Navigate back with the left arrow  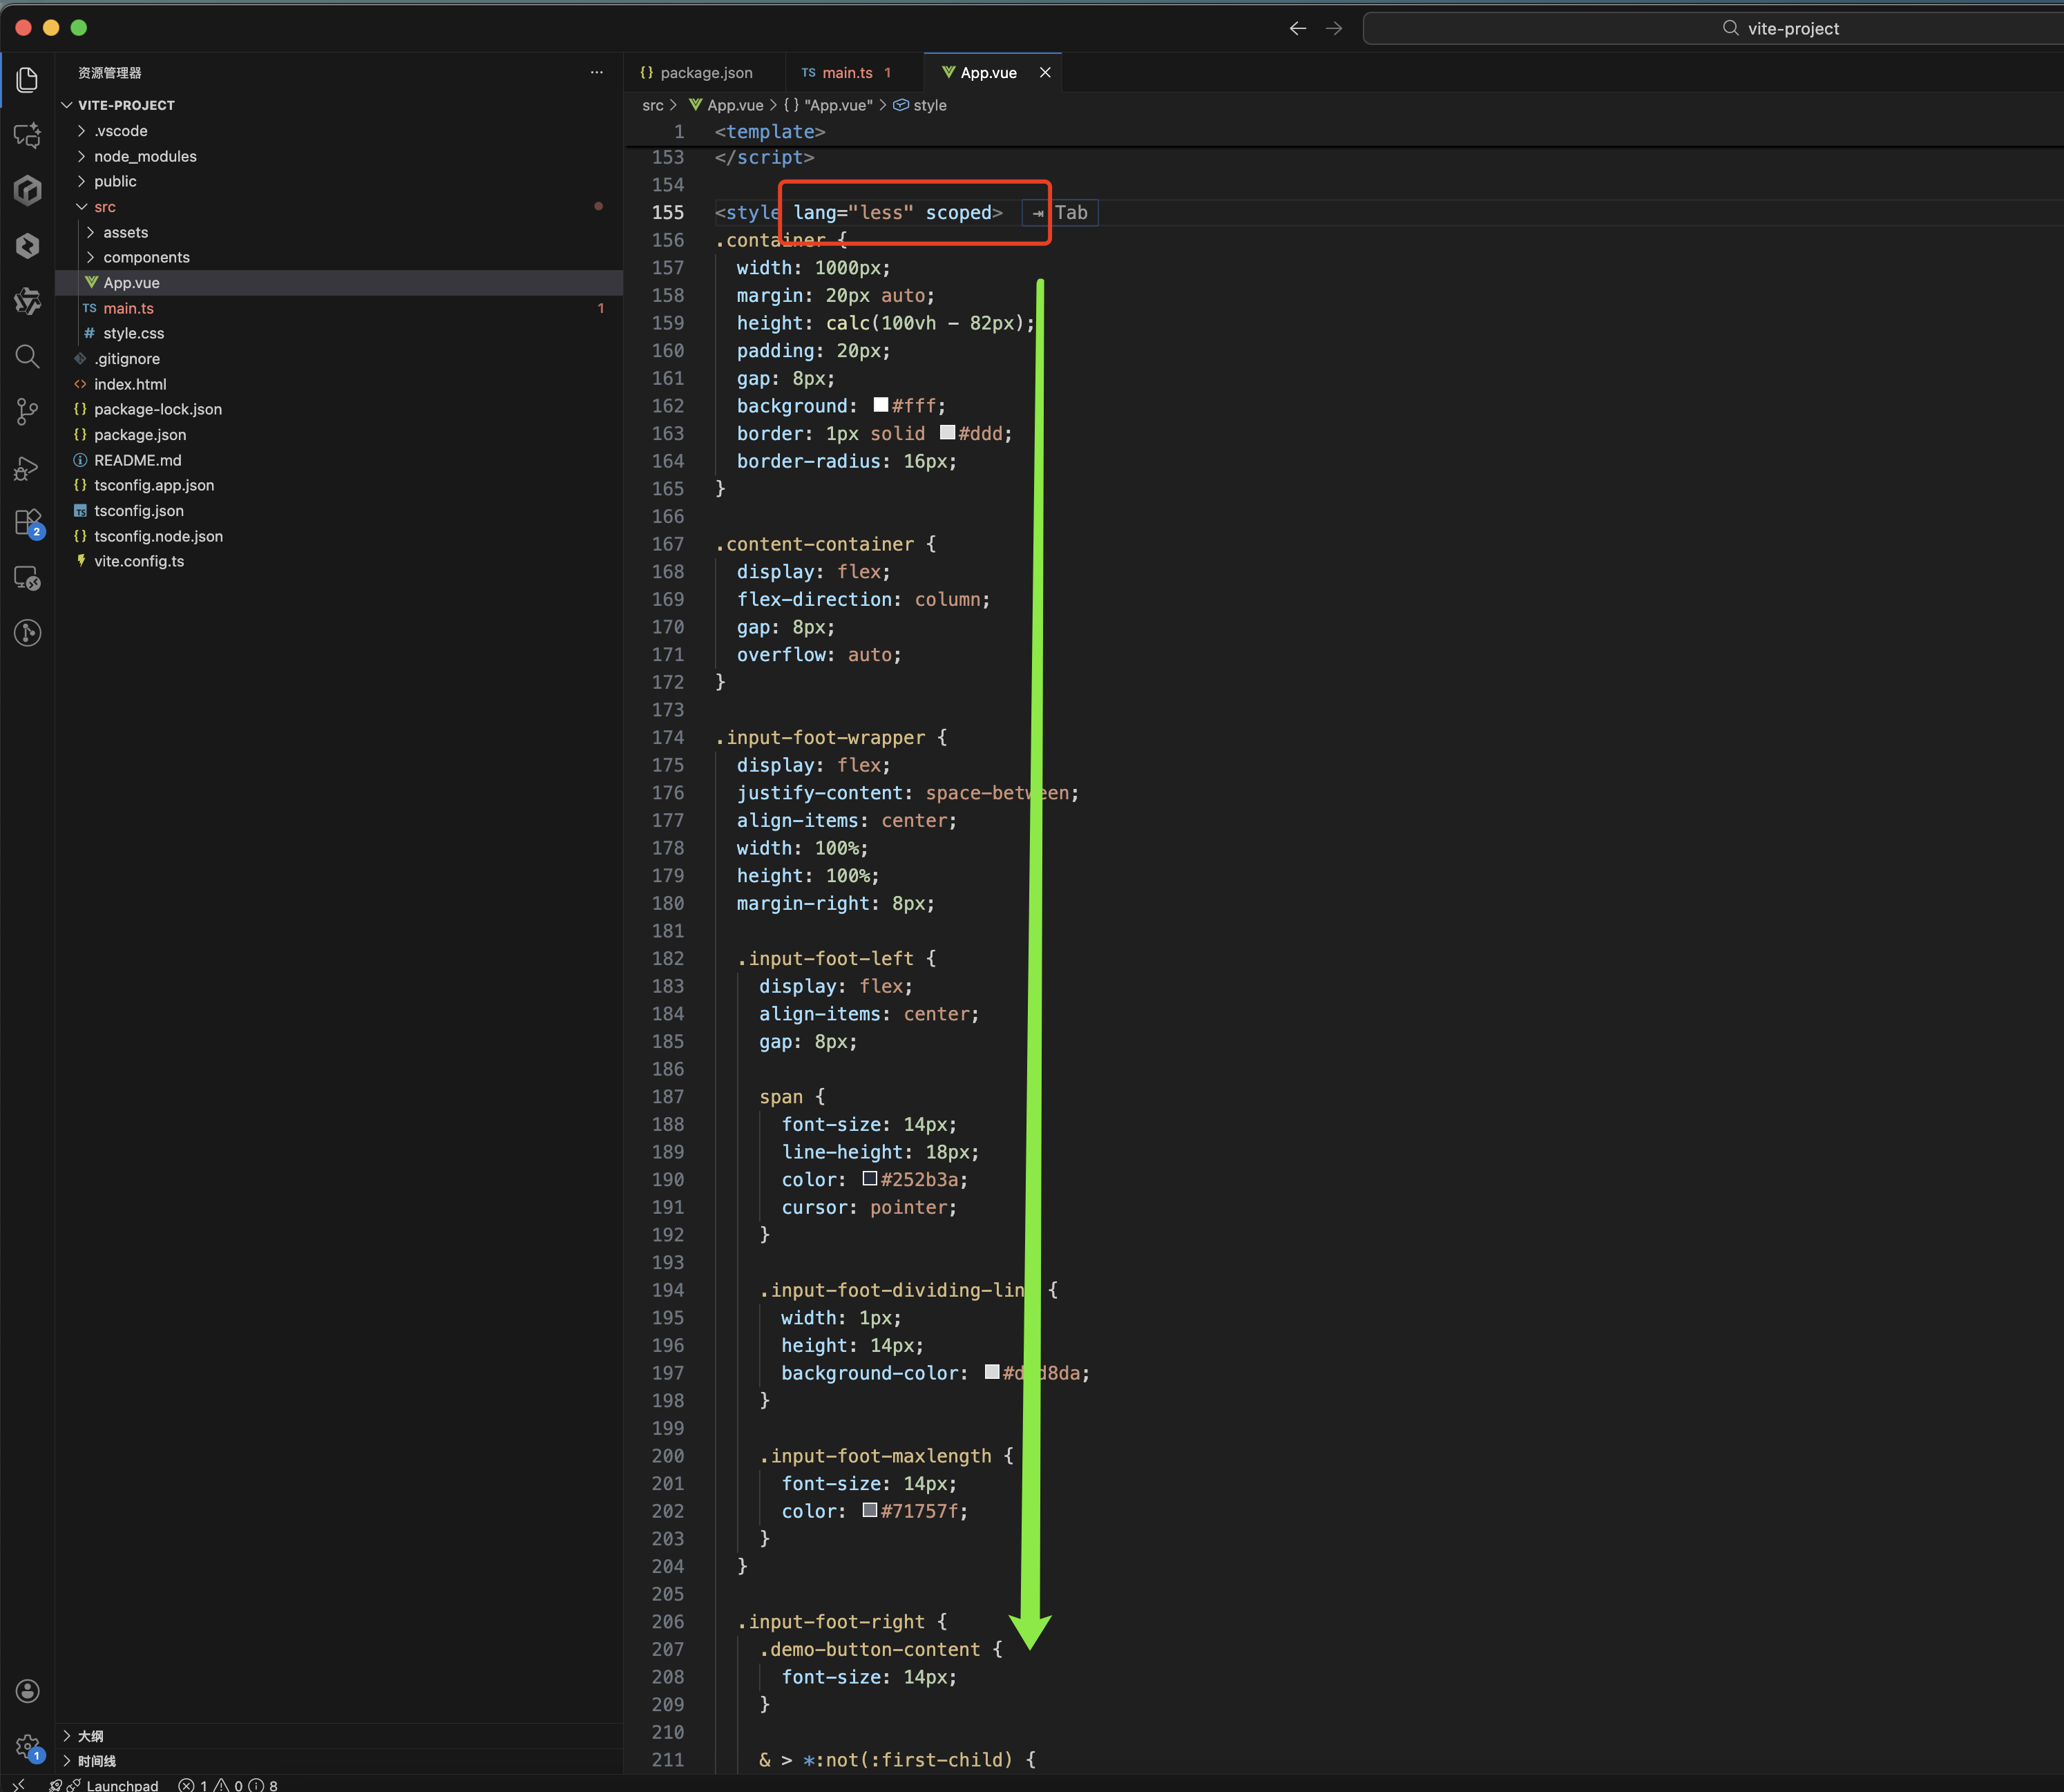[1297, 28]
